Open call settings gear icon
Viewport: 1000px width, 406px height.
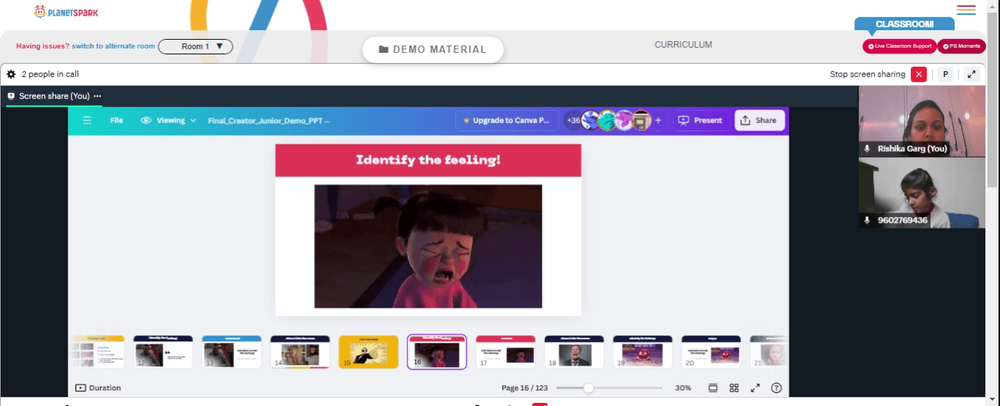(11, 74)
